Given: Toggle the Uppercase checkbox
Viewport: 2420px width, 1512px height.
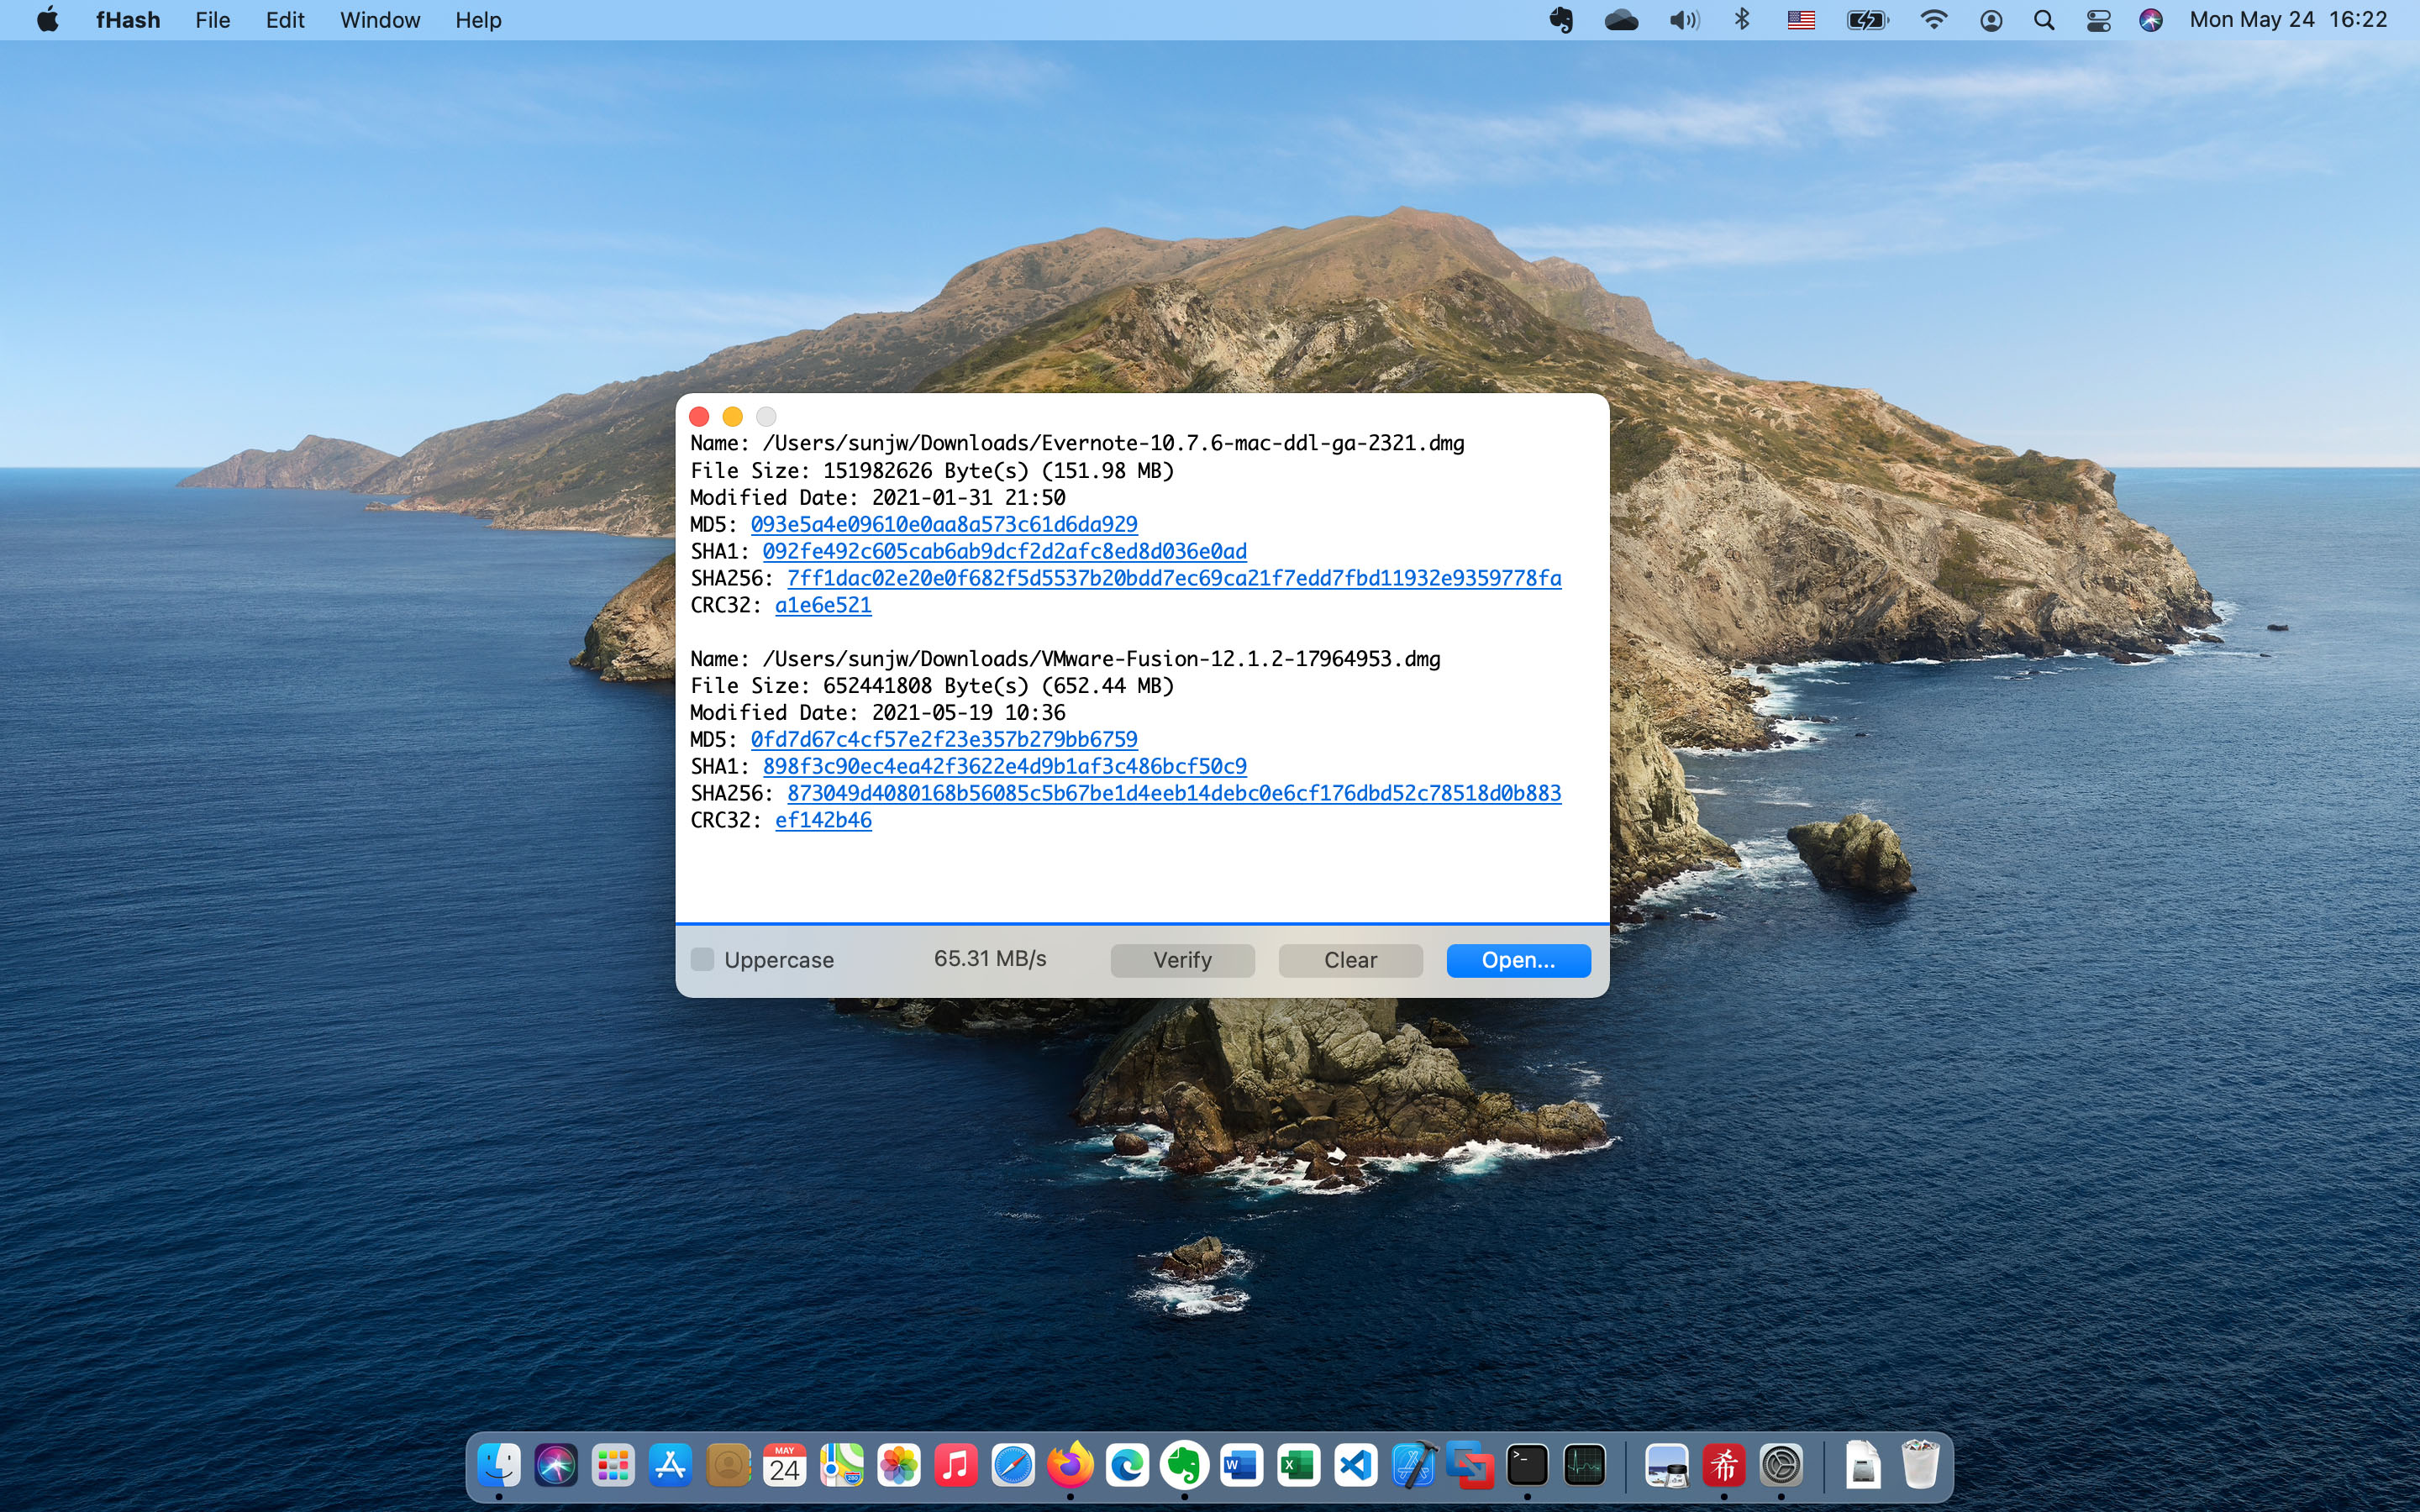Looking at the screenshot, I should [x=703, y=960].
